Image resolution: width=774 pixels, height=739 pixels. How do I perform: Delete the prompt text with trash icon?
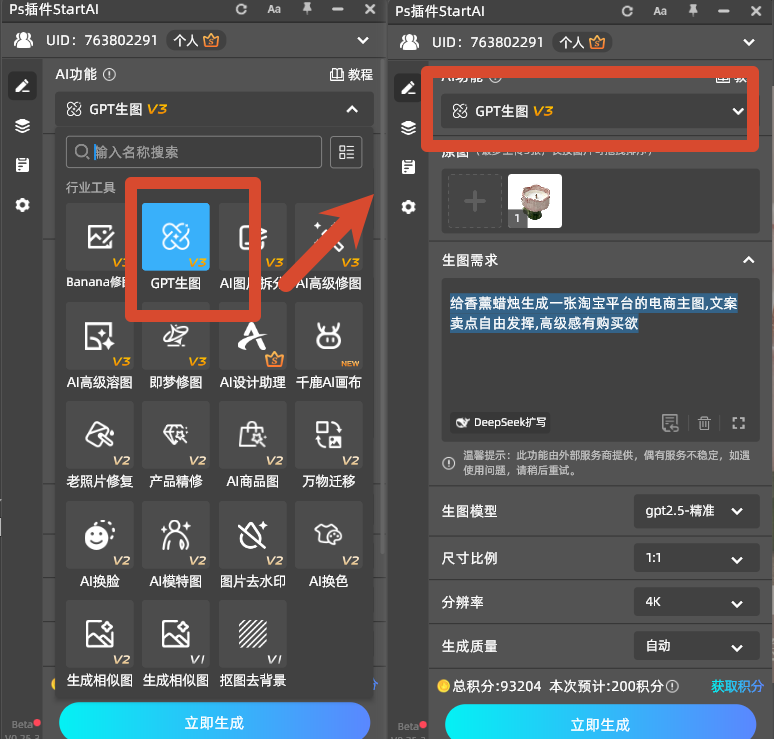[x=704, y=423]
